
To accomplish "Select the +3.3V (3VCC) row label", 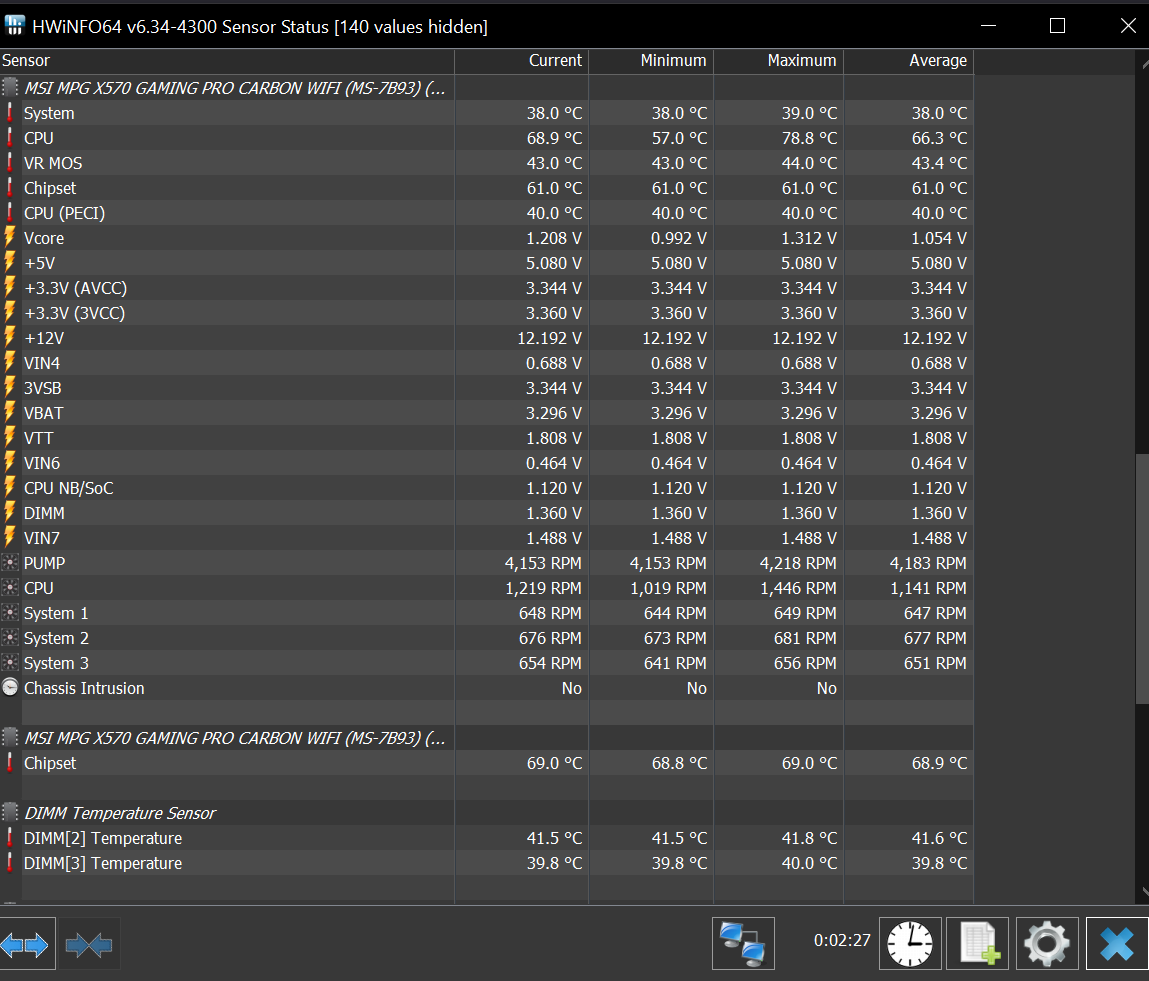I will (75, 313).
